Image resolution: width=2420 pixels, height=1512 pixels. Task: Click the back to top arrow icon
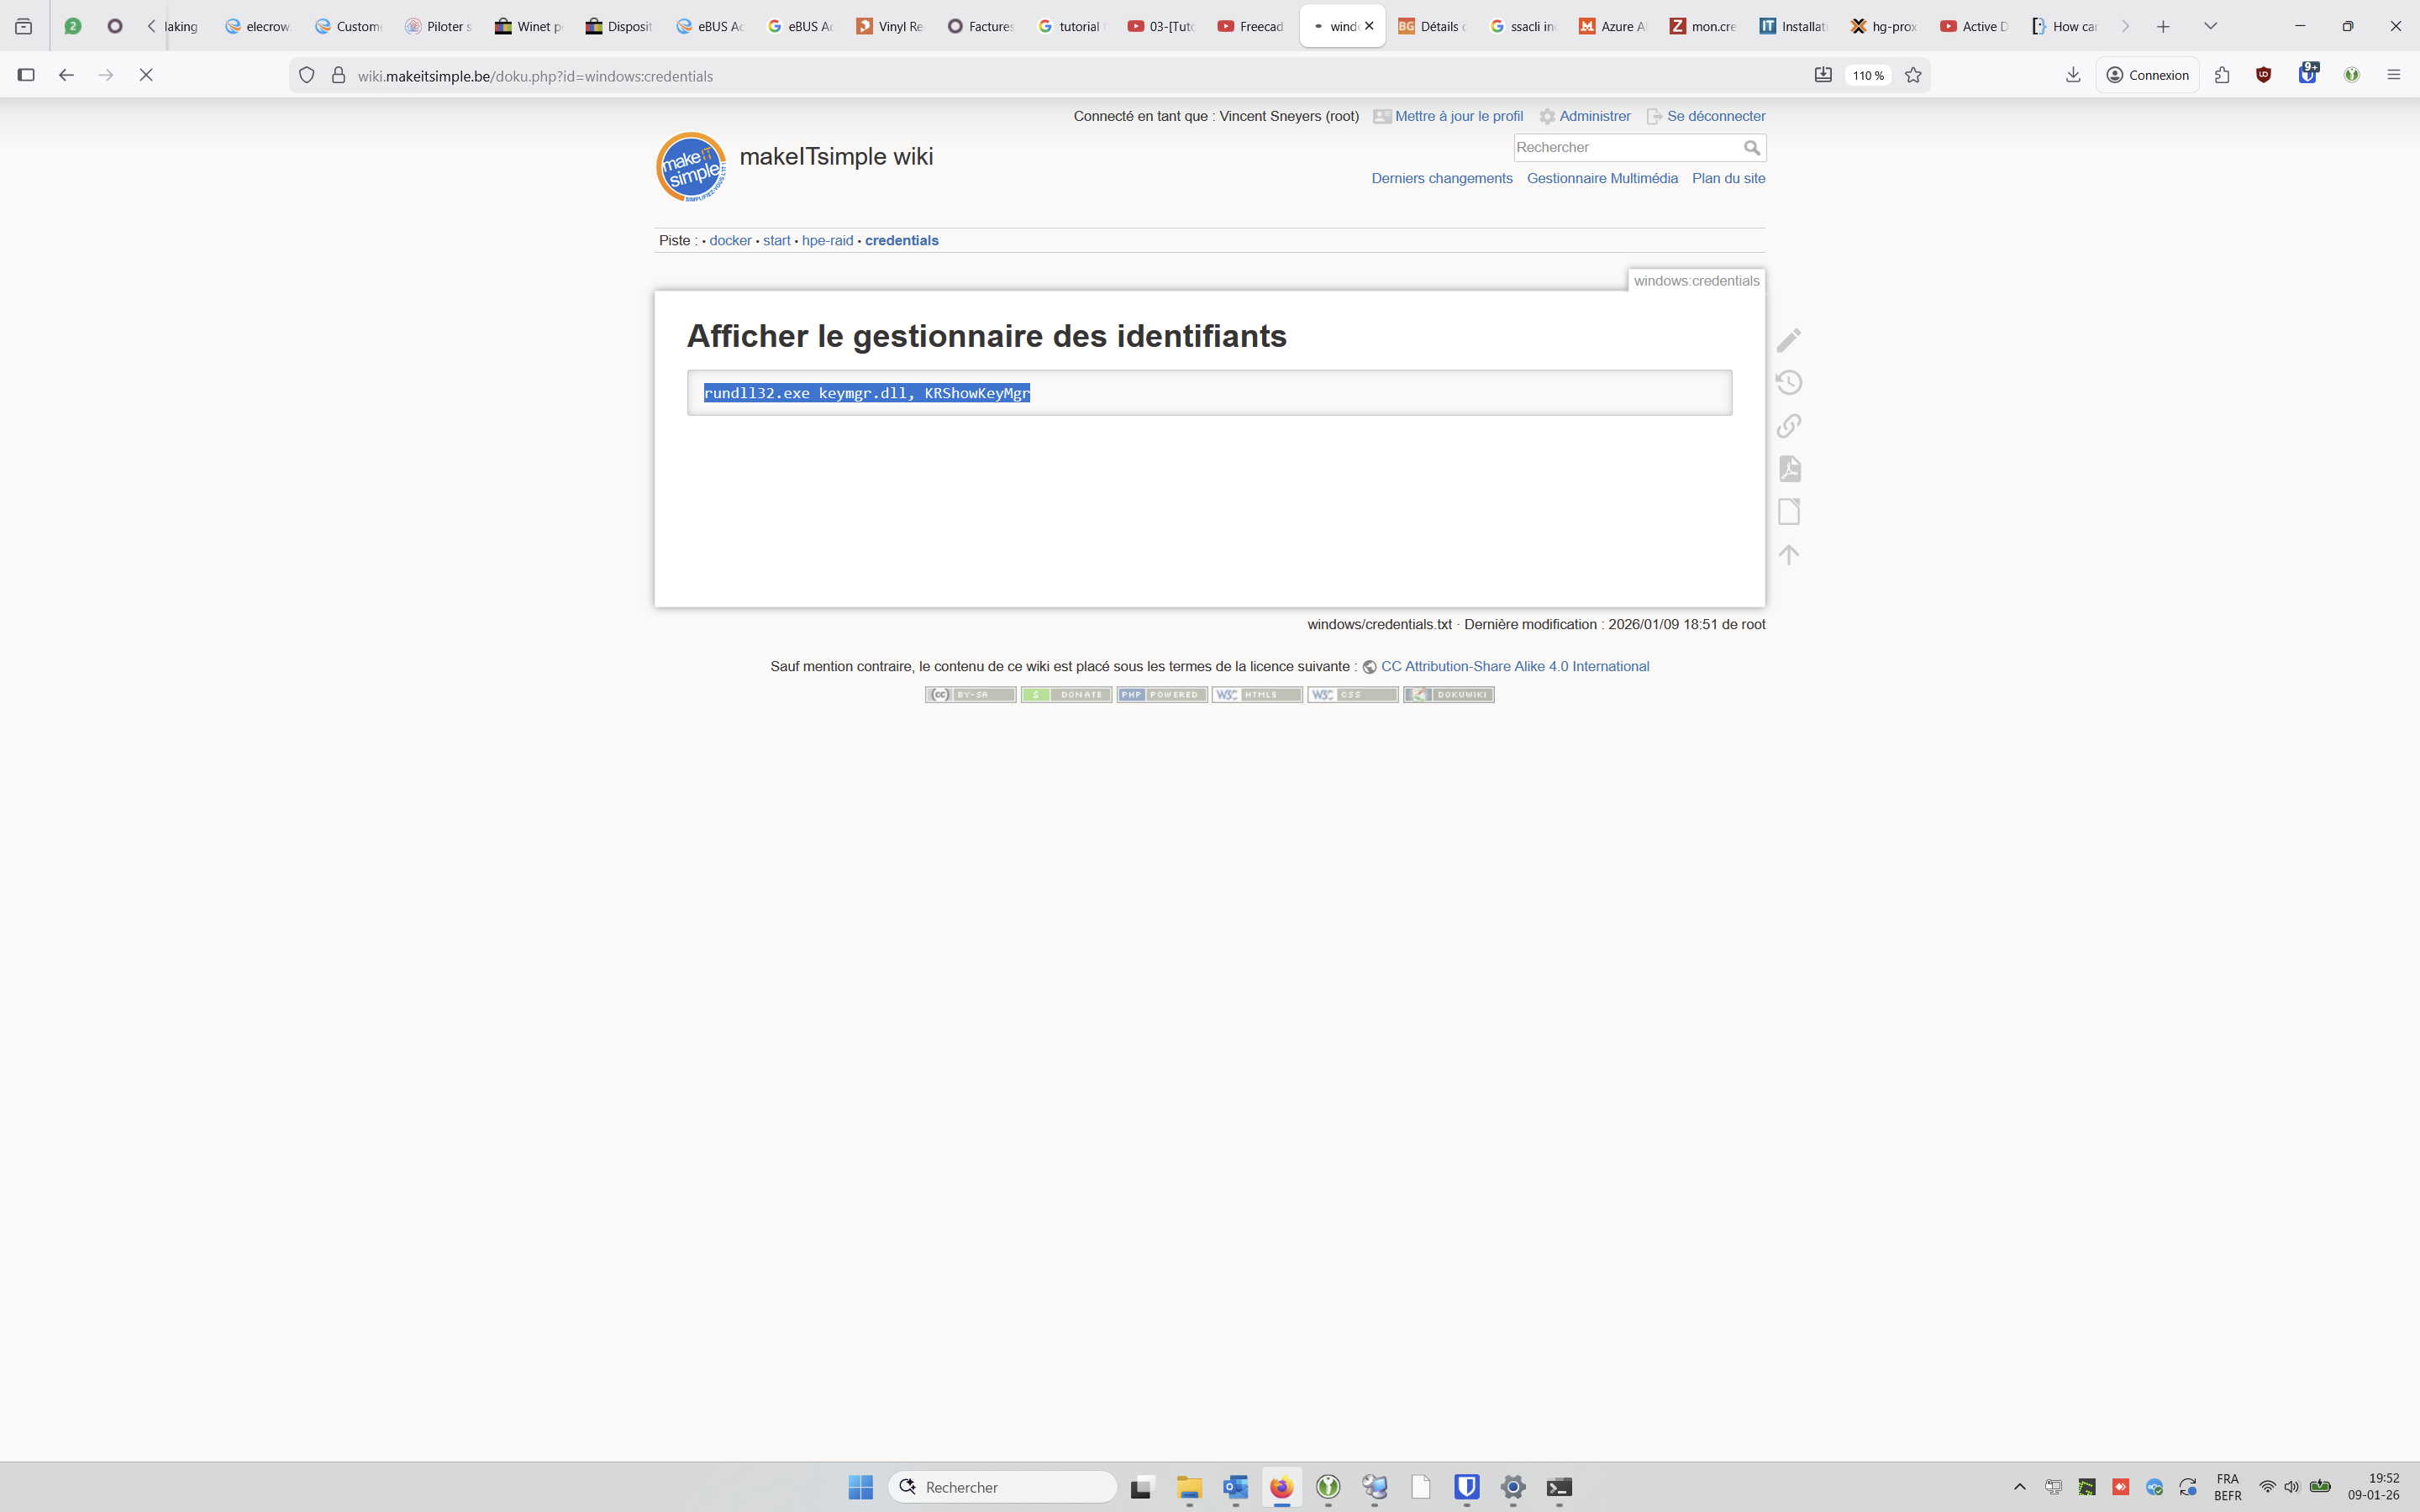click(x=1788, y=554)
